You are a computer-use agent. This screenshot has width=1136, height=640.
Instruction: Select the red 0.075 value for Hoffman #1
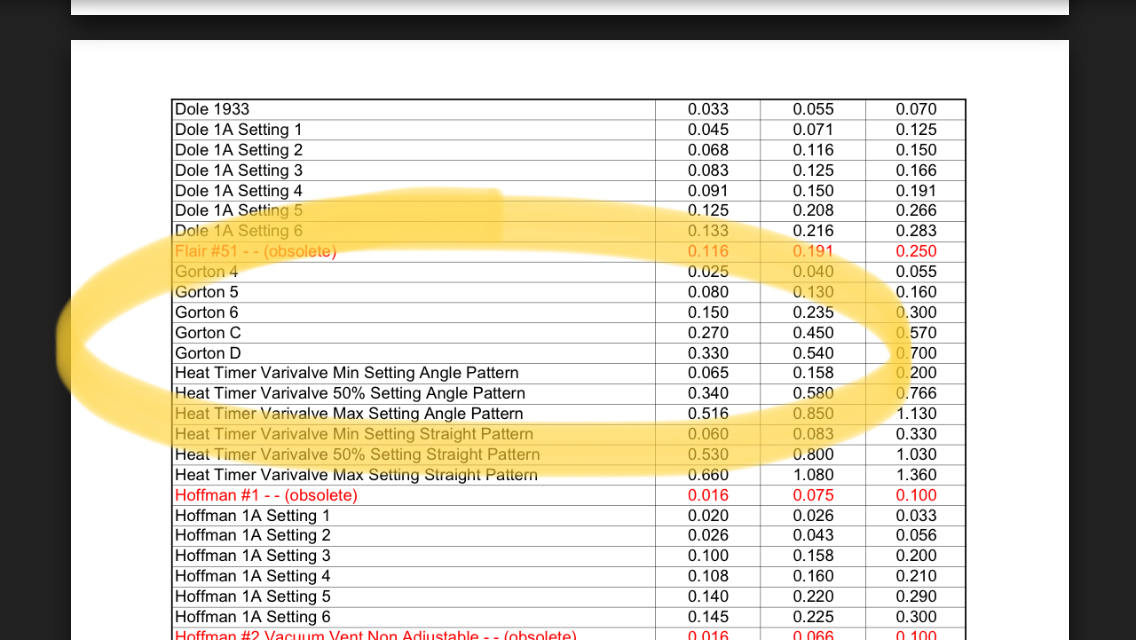(x=813, y=495)
